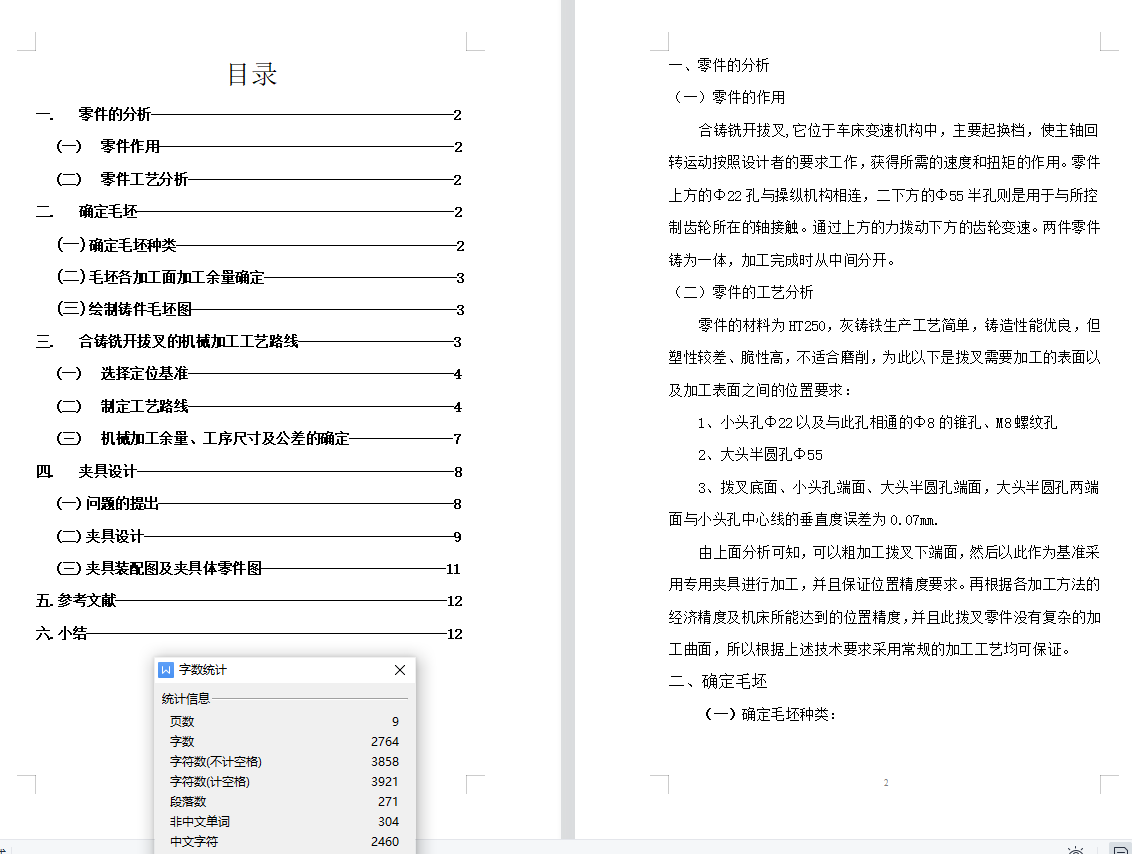1132x854 pixels.
Task: Jump to 零件的分析 from the contents list
Action: click(115, 115)
